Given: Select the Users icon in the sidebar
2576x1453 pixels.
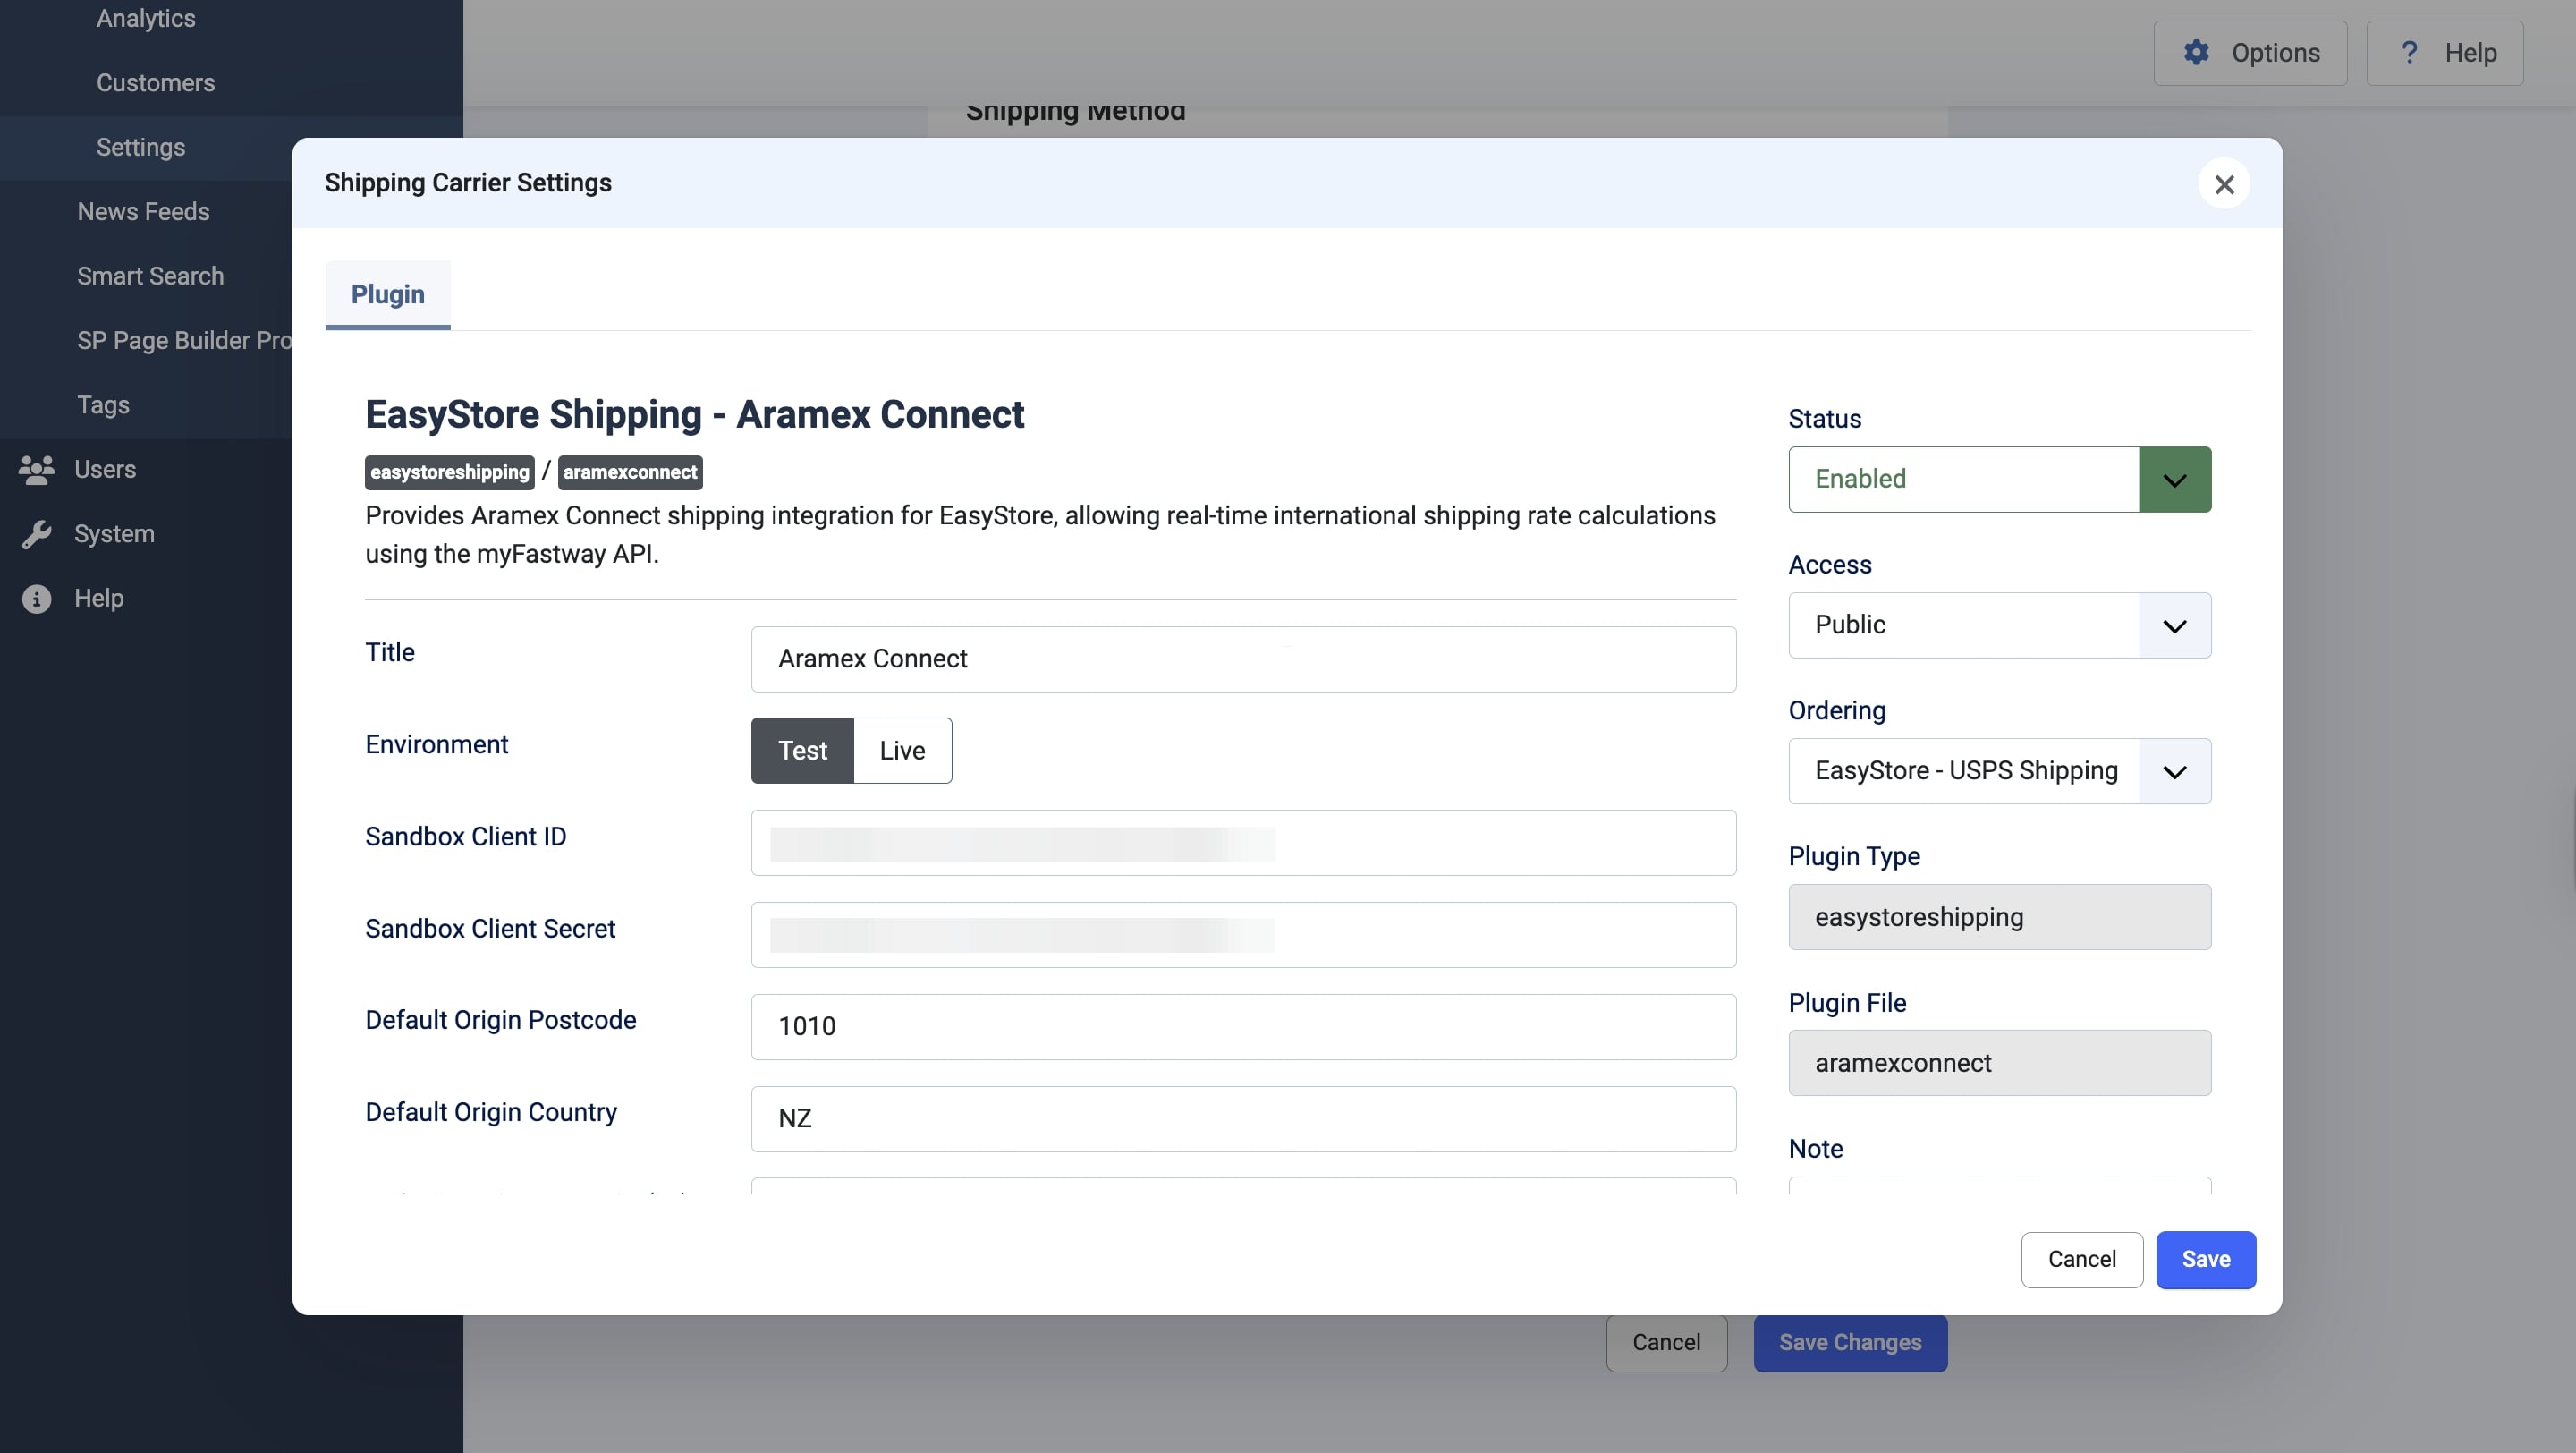Looking at the screenshot, I should coord(38,469).
